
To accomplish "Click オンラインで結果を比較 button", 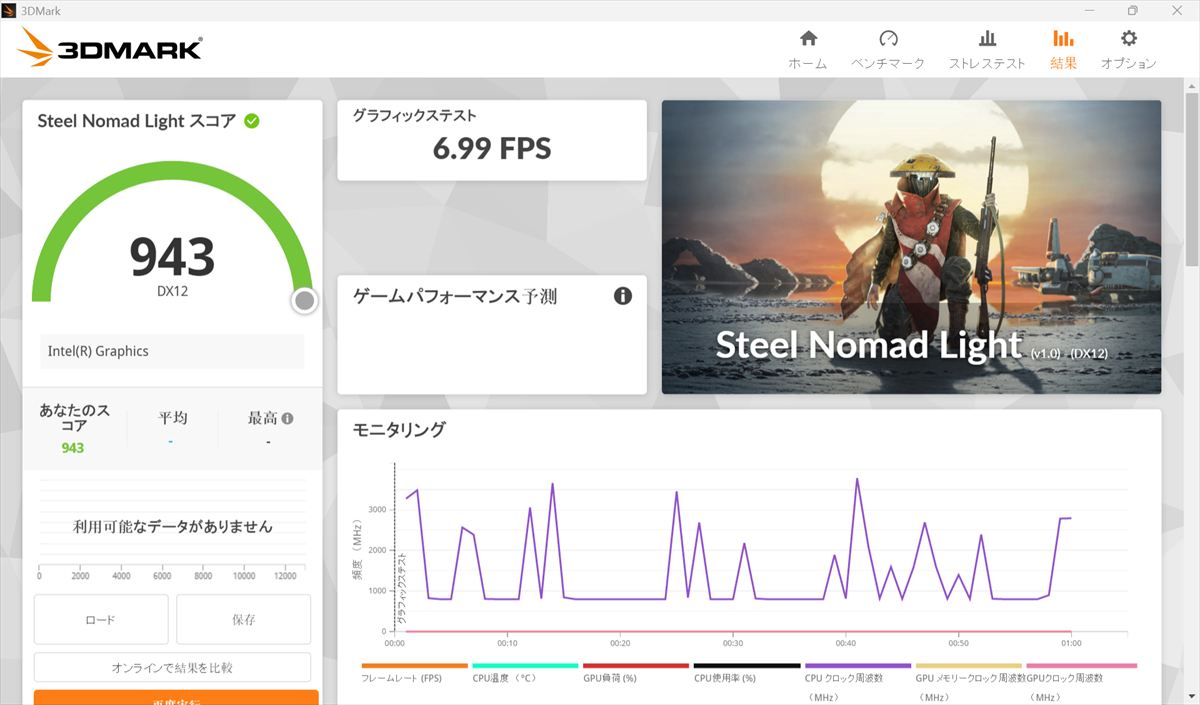I will (x=172, y=667).
